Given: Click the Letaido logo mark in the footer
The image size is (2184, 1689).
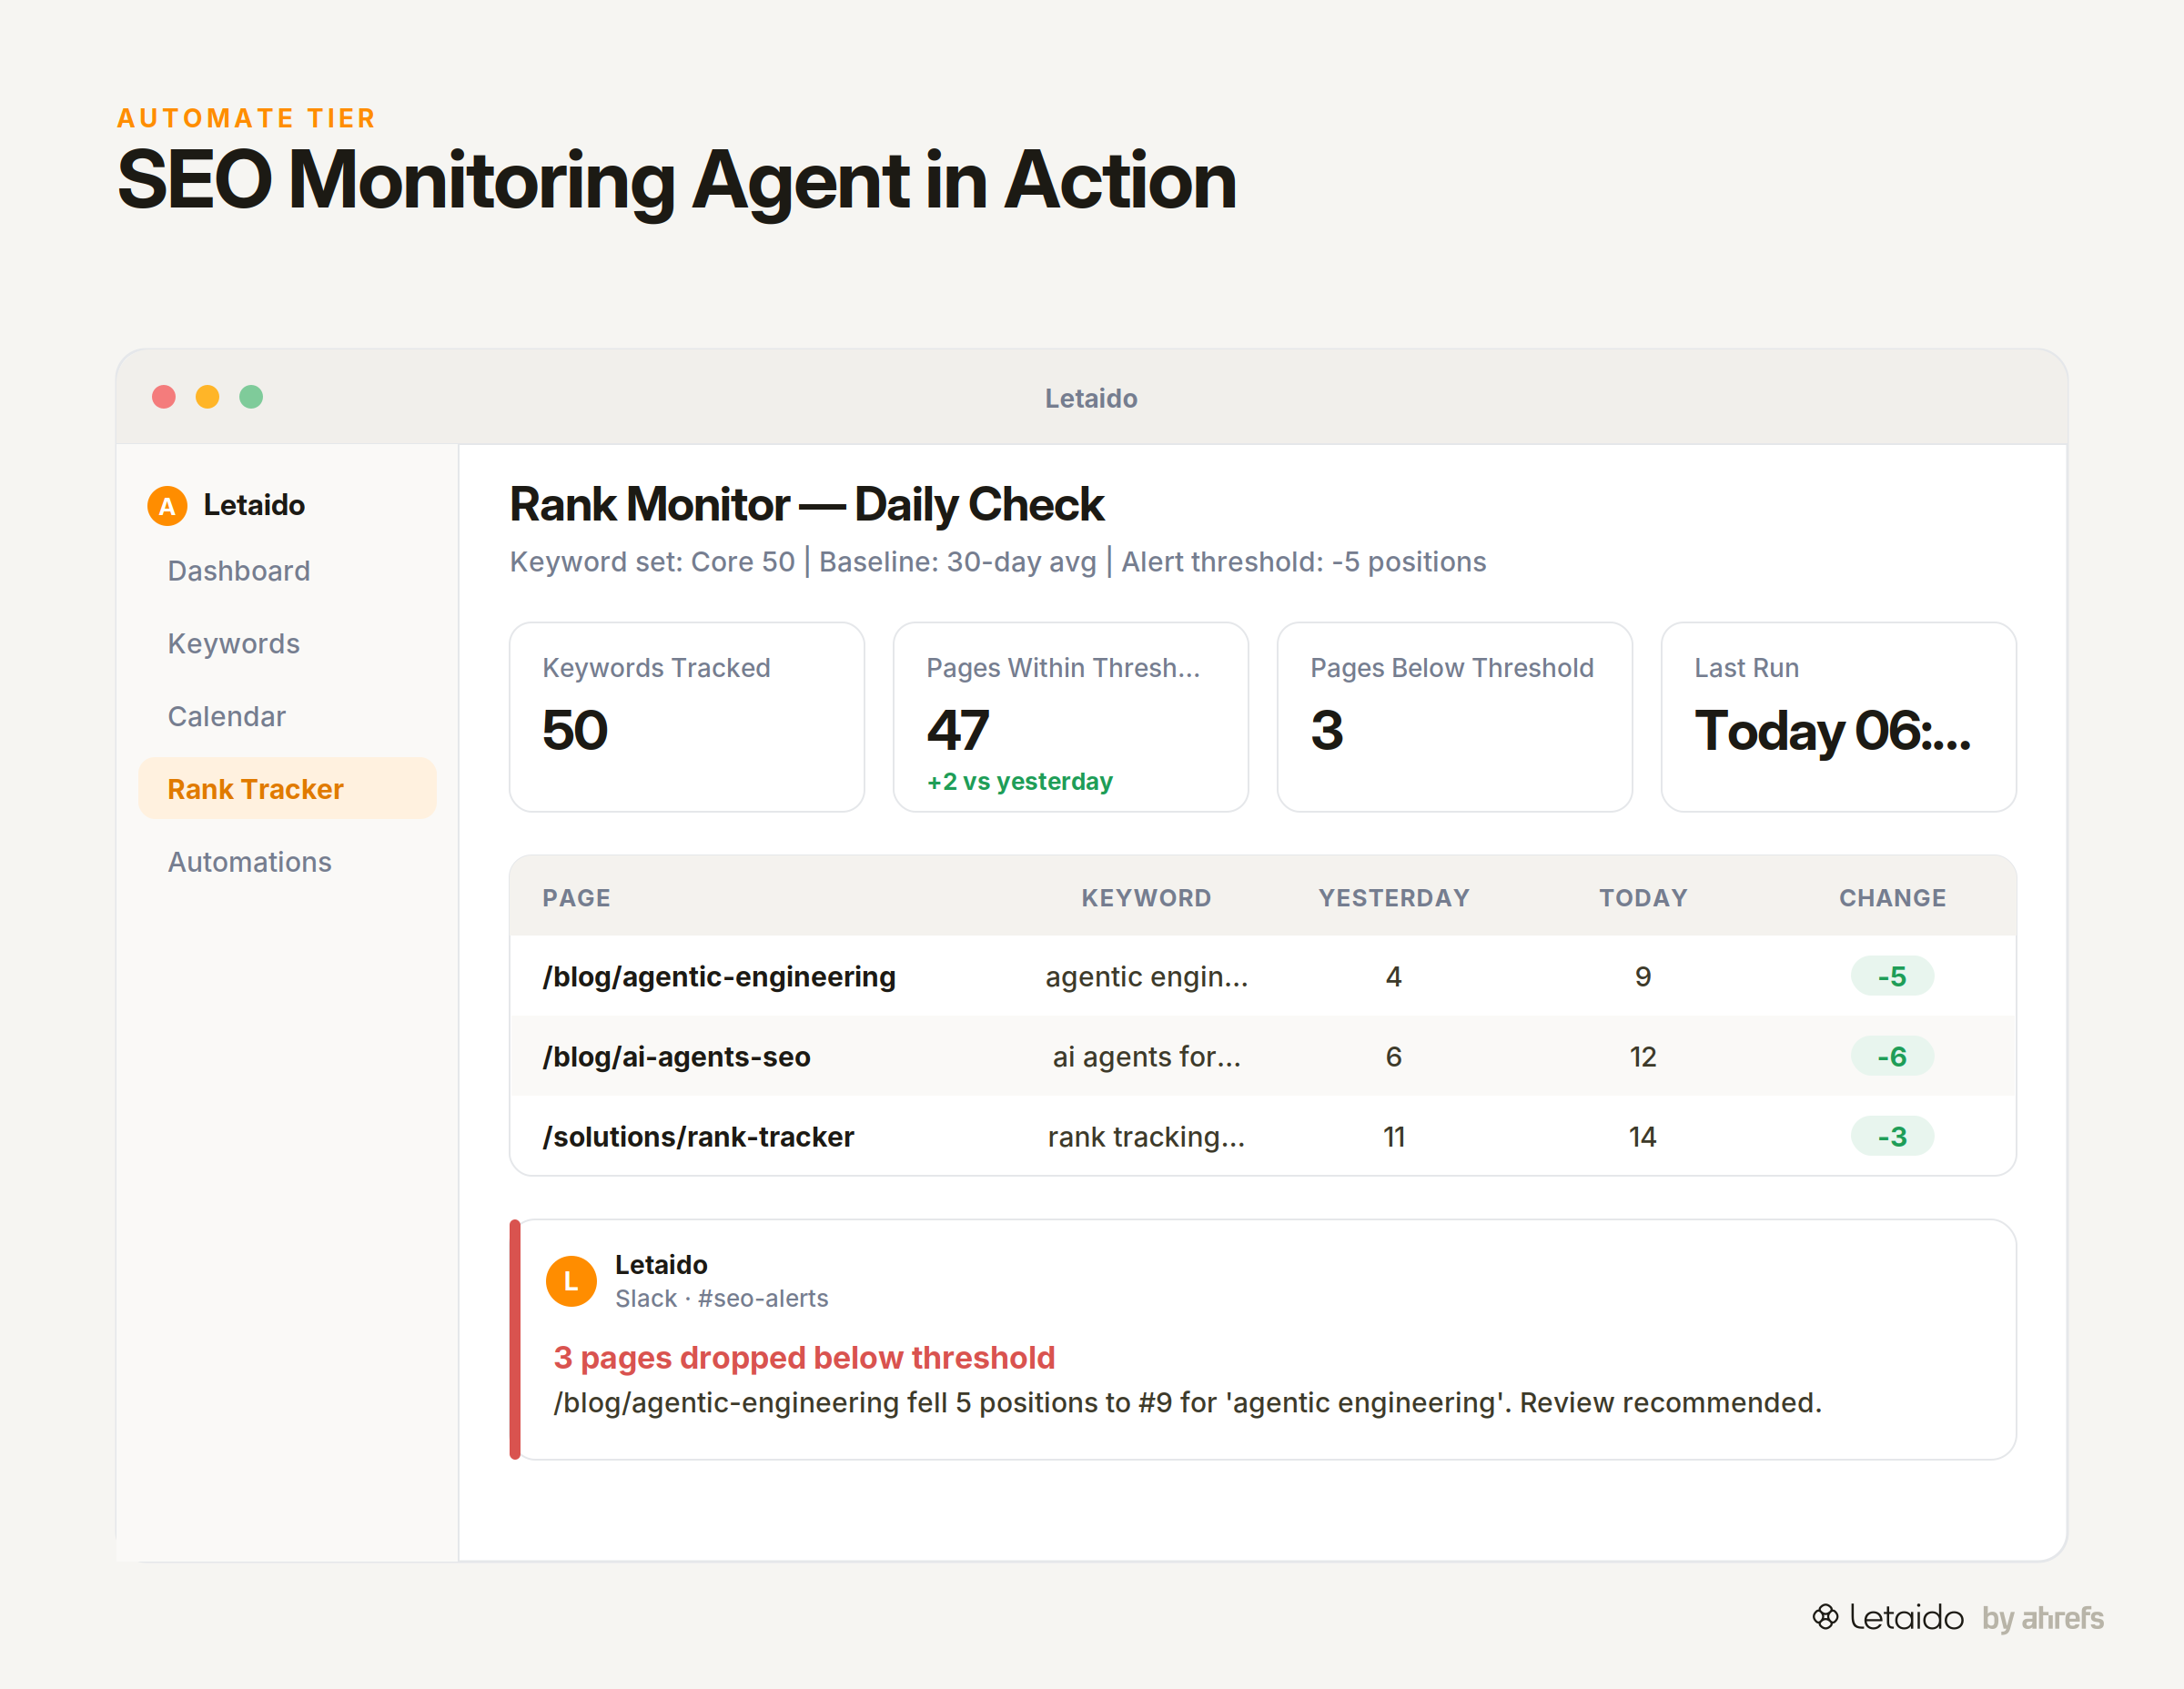Looking at the screenshot, I should [1825, 1617].
